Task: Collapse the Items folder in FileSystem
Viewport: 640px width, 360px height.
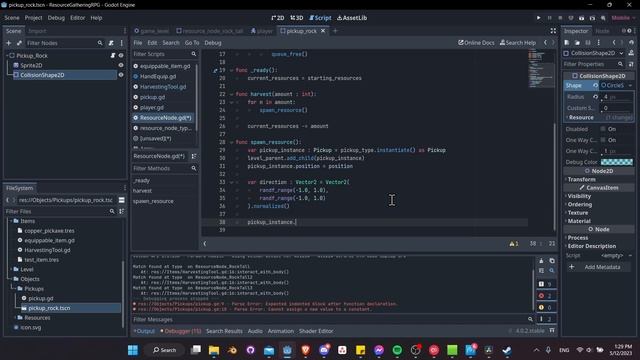Action: point(11,221)
